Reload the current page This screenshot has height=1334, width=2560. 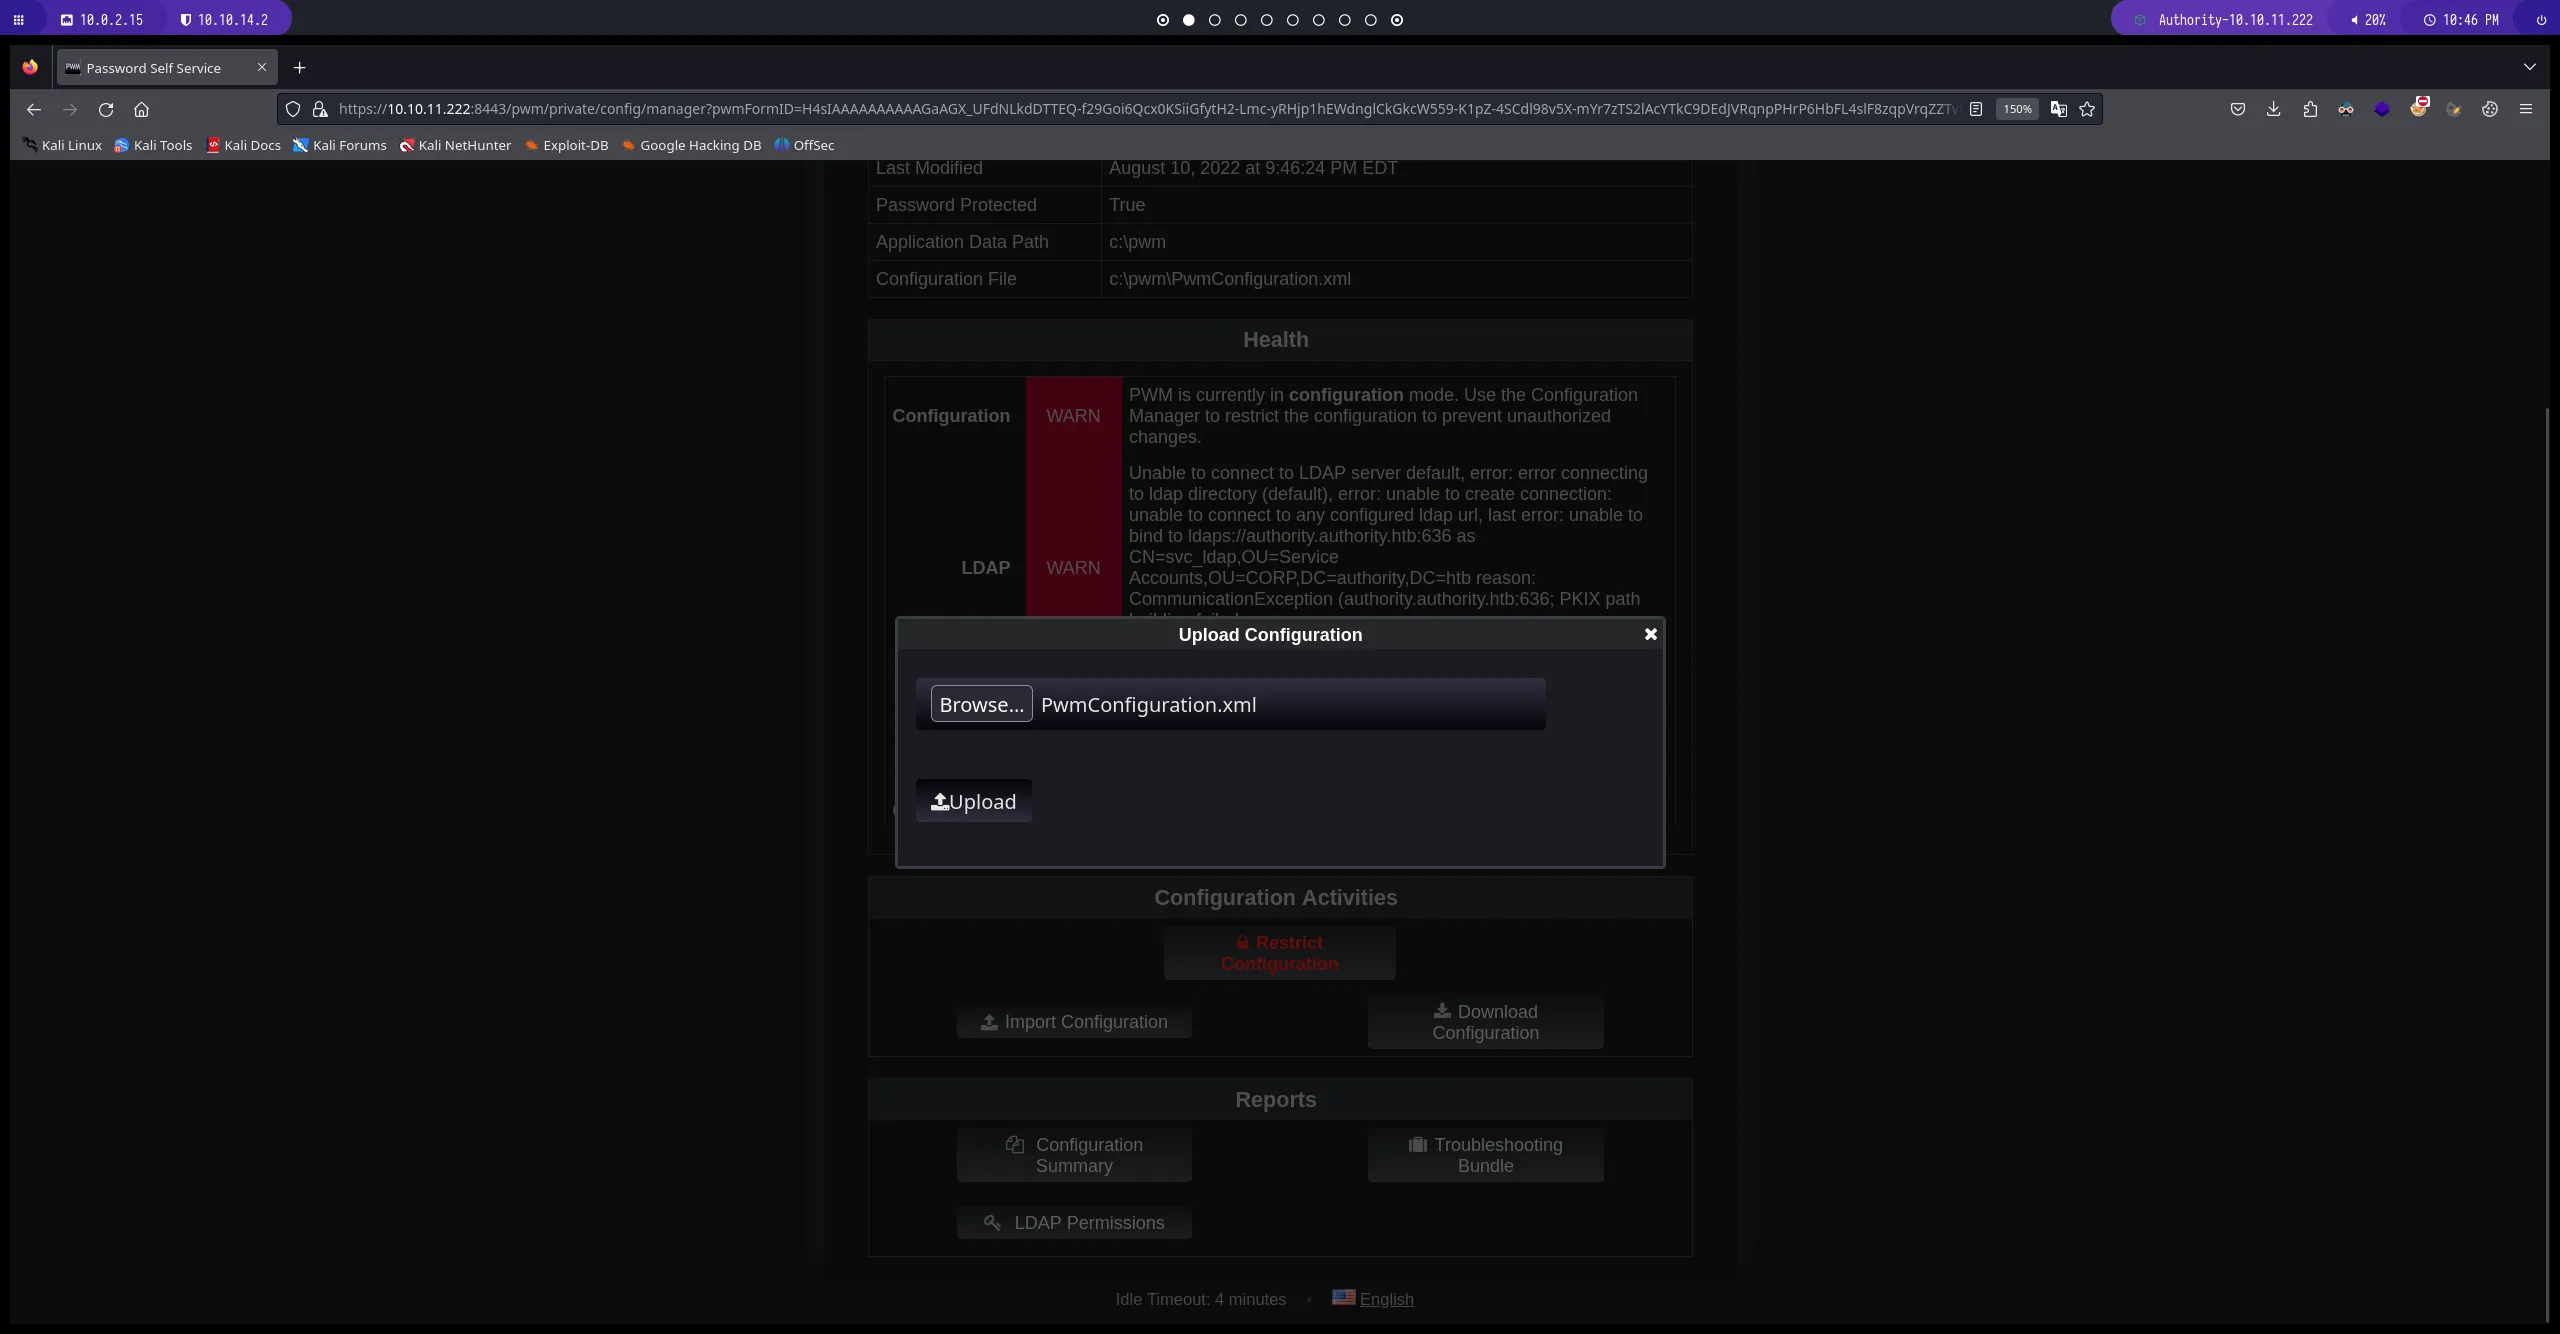click(x=105, y=110)
